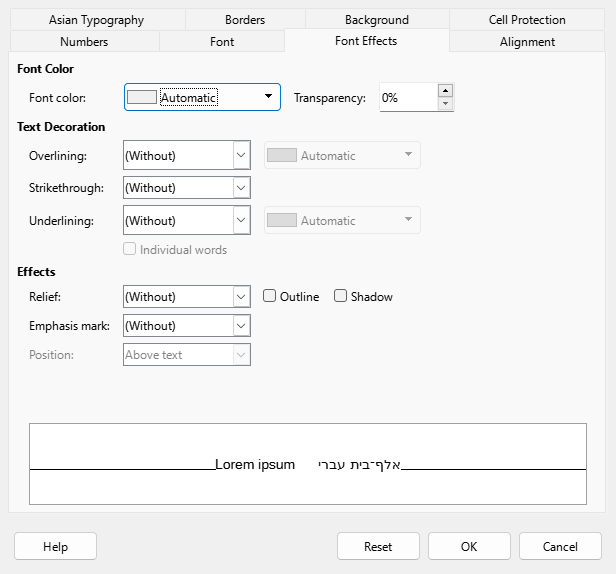This screenshot has height=574, width=616.
Task: Decrease transparency with the down spinner arrow
Action: tap(445, 104)
